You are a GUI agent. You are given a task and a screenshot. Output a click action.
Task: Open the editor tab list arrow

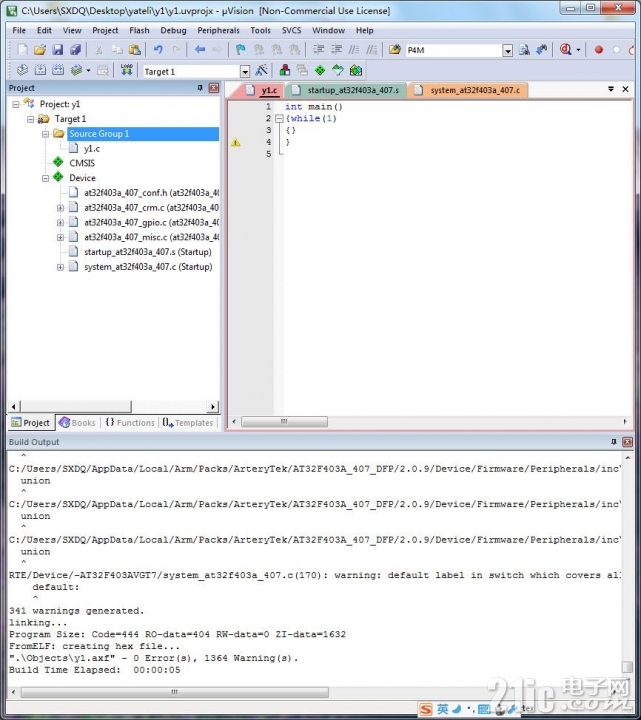point(611,89)
